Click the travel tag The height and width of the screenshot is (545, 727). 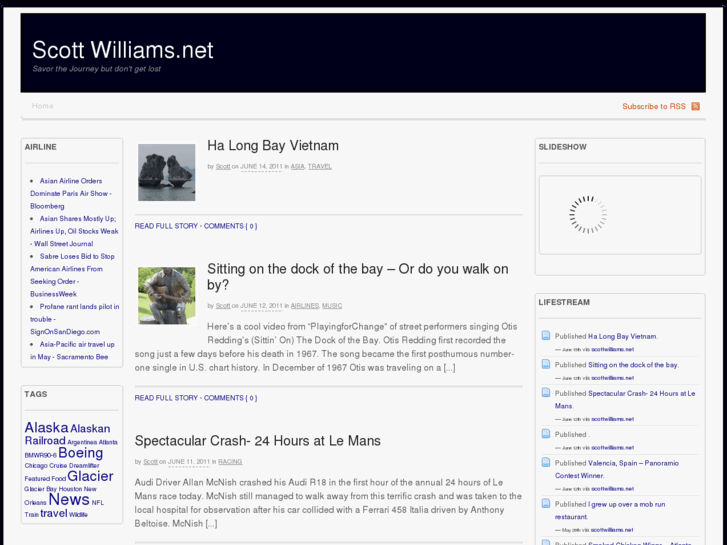[54, 513]
